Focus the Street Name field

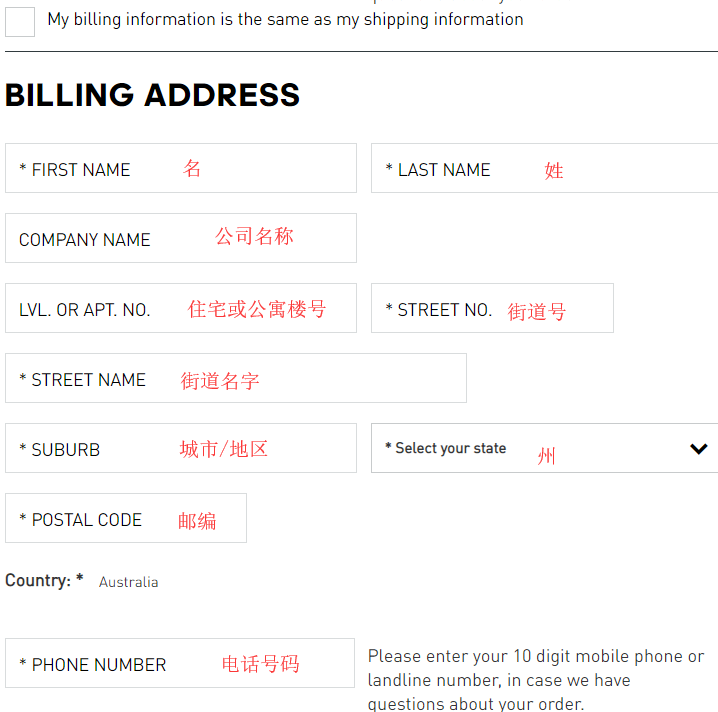click(235, 378)
